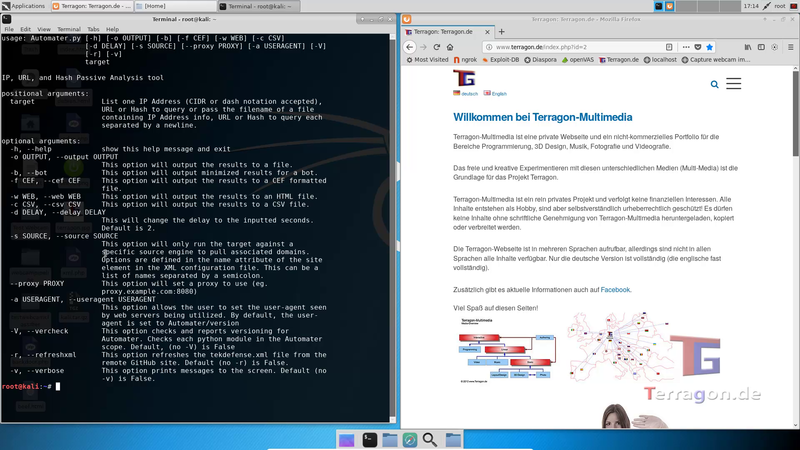Image resolution: width=800 pixels, height=450 pixels.
Task: Click the Firefox forward arrow
Action: click(x=423, y=47)
